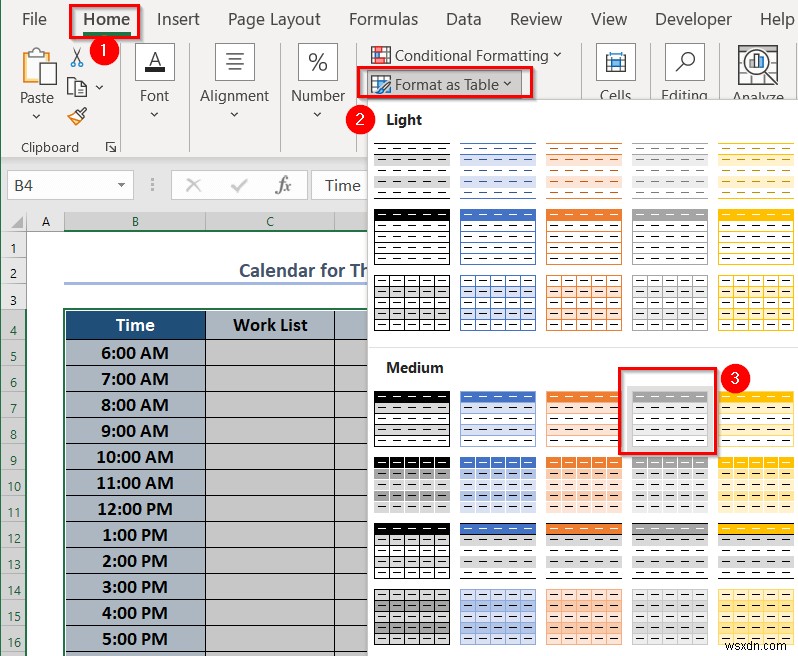The height and width of the screenshot is (656, 798).
Task: Switch to the Developer tab
Action: click(693, 19)
